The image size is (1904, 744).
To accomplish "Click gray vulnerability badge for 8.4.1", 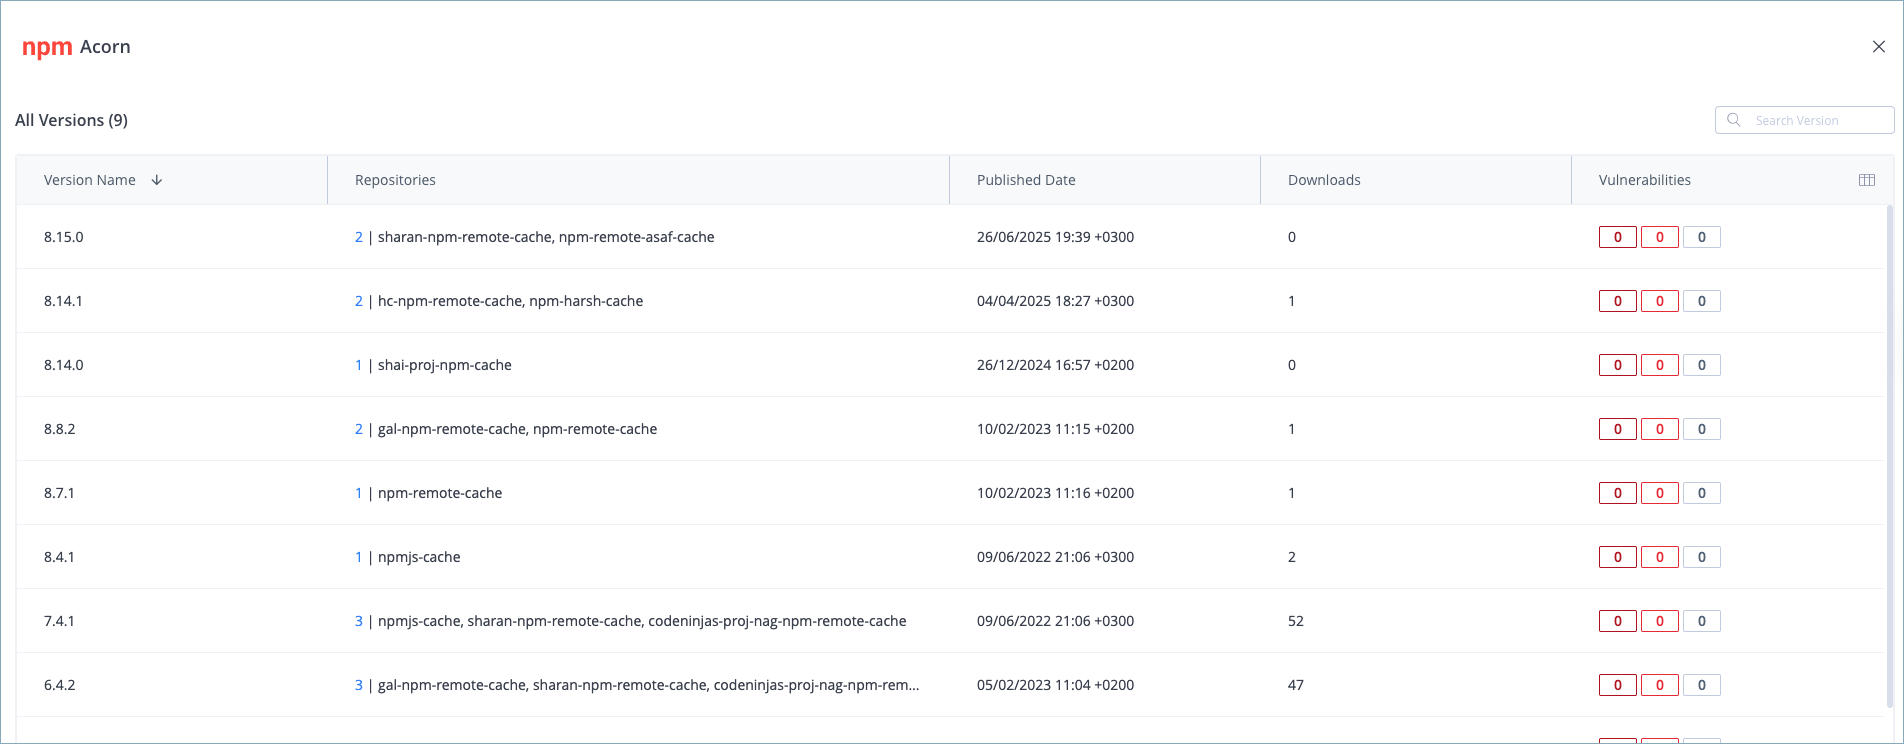I will click(1702, 557).
